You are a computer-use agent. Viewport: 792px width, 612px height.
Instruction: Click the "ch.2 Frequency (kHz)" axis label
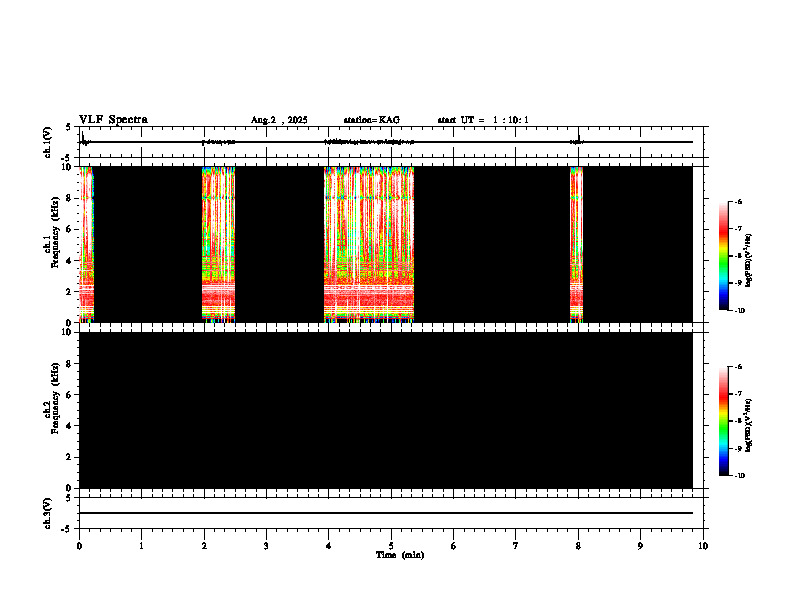pyautogui.click(x=51, y=398)
